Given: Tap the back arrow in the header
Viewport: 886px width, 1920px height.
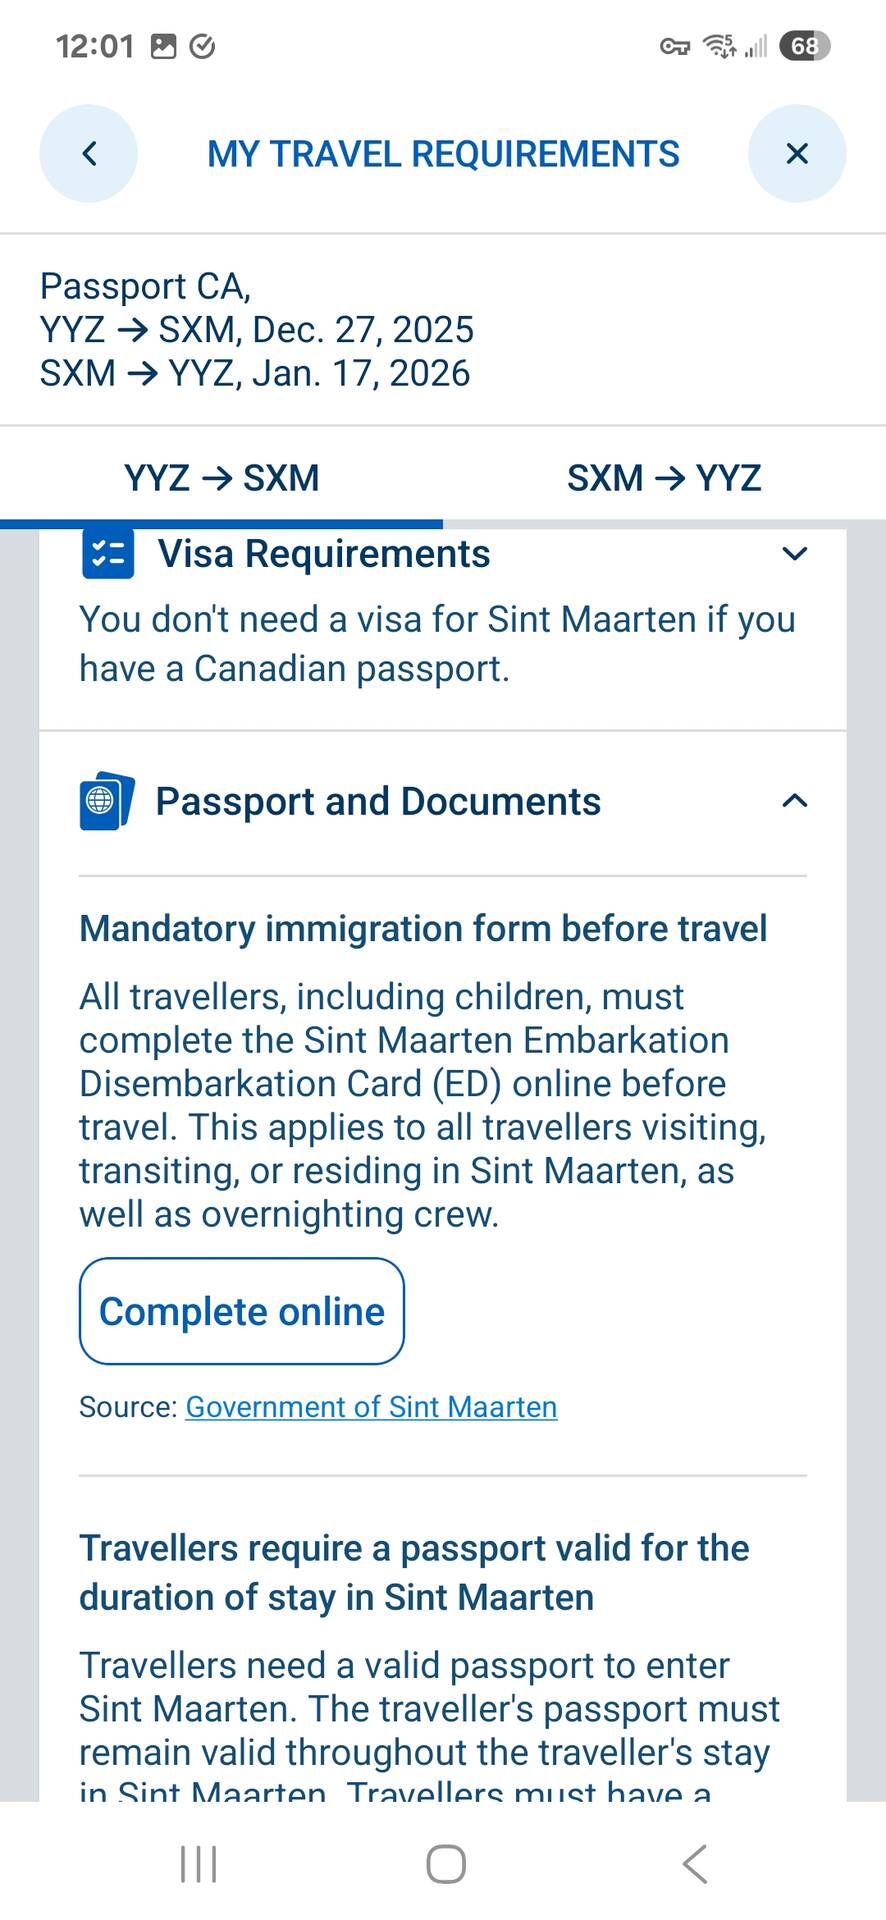Looking at the screenshot, I should [89, 153].
